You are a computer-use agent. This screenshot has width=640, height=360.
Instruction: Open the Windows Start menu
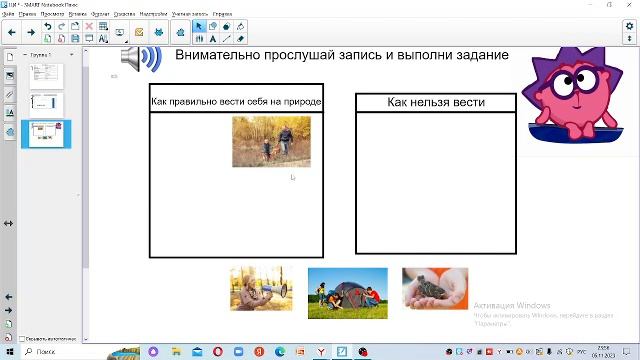point(10,351)
